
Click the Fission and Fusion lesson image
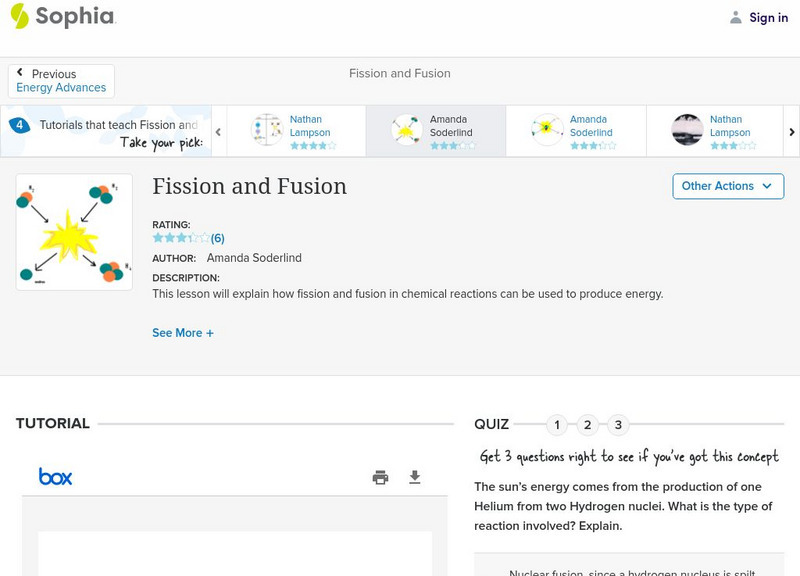point(74,232)
